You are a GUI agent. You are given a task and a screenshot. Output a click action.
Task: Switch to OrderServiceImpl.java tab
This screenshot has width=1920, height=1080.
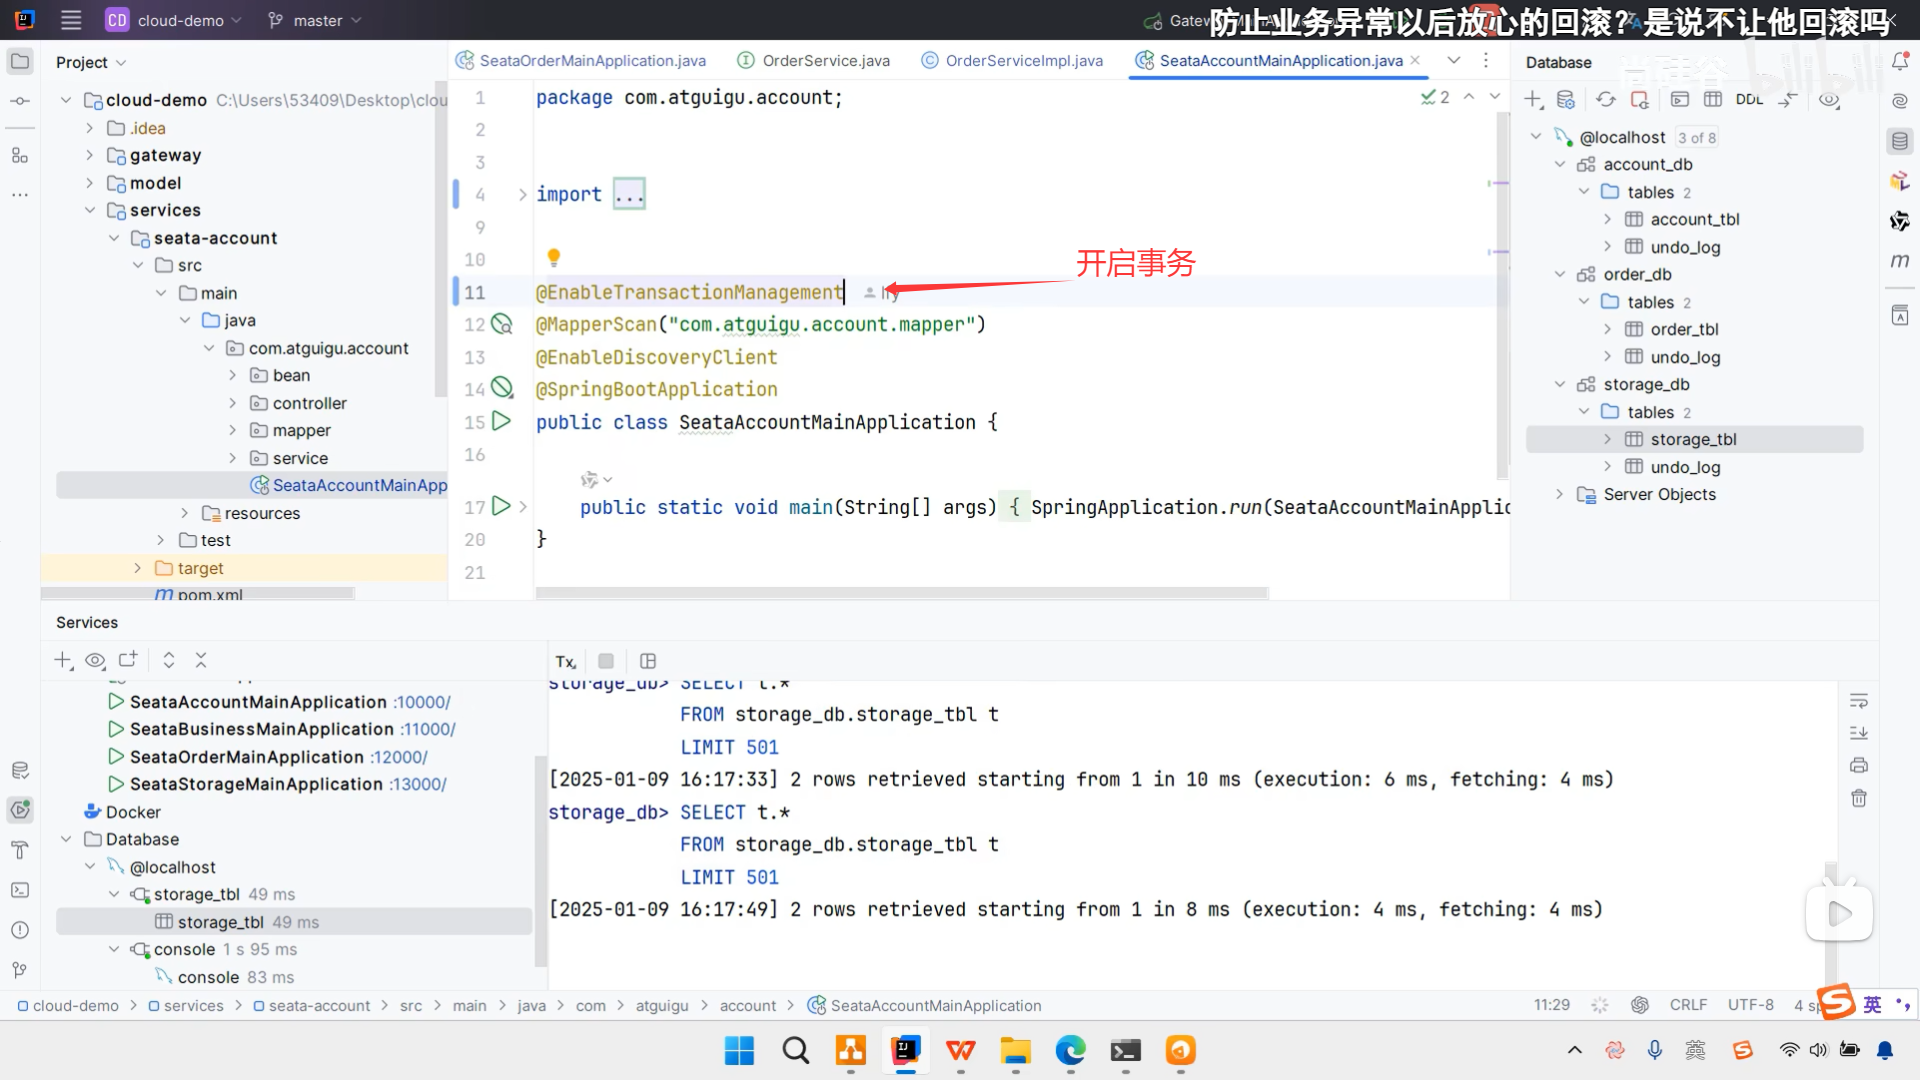click(1023, 61)
